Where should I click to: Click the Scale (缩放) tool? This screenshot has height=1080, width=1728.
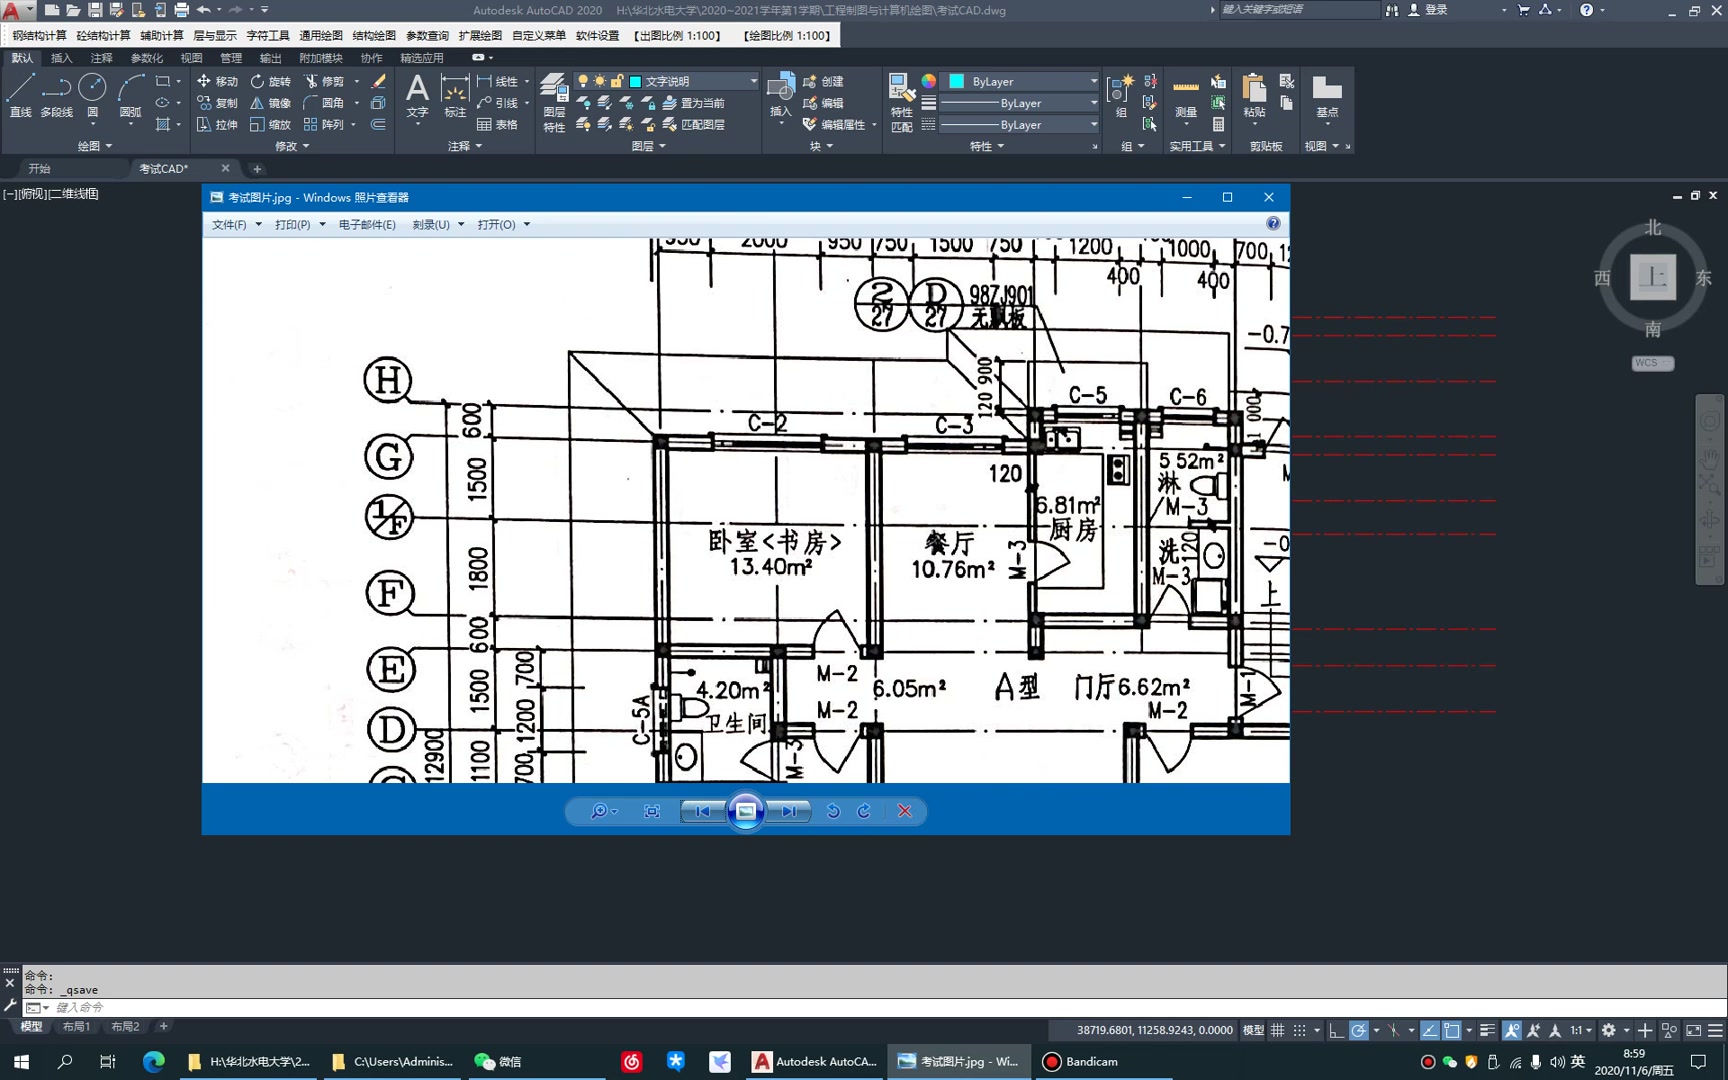click(x=270, y=125)
